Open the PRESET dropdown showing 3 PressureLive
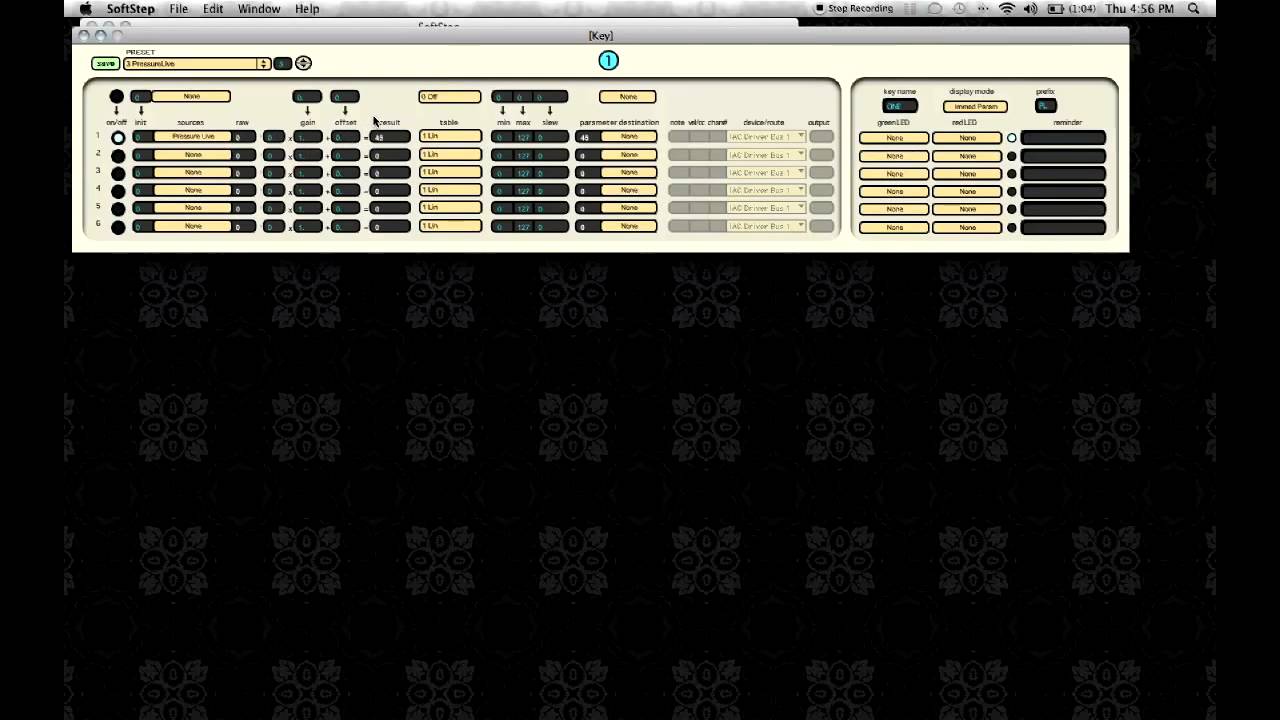This screenshot has width=1280, height=720. click(197, 64)
